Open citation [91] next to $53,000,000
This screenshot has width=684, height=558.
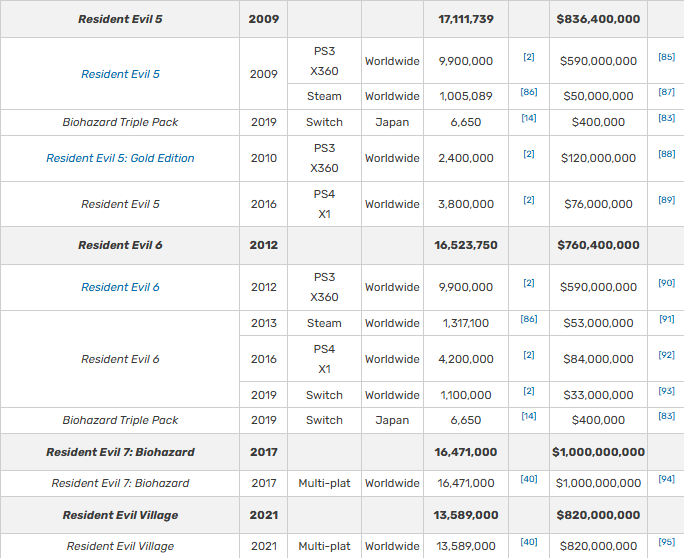click(x=666, y=319)
